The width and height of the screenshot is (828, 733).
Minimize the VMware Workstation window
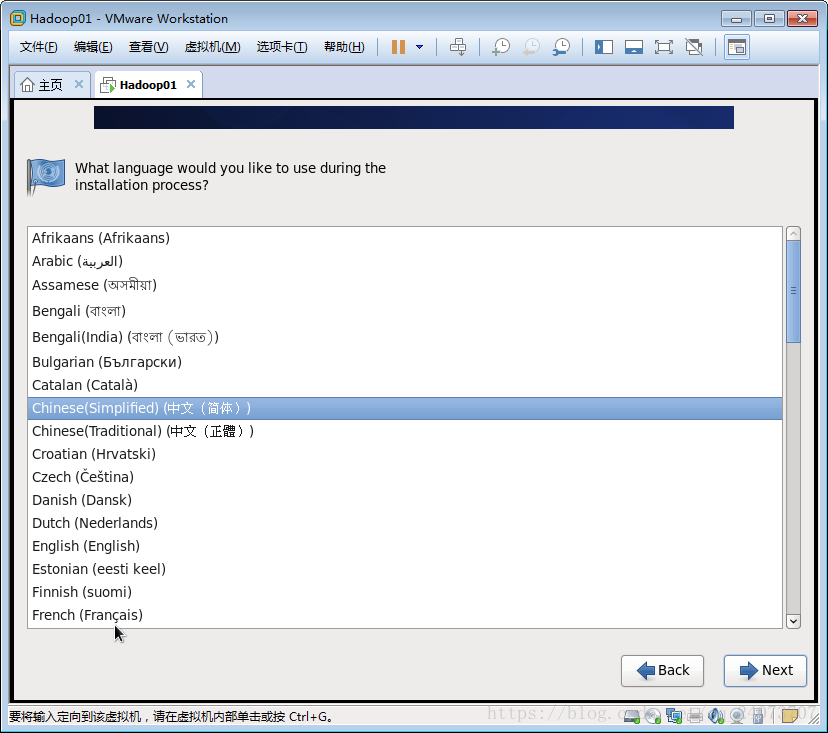[x=736, y=19]
